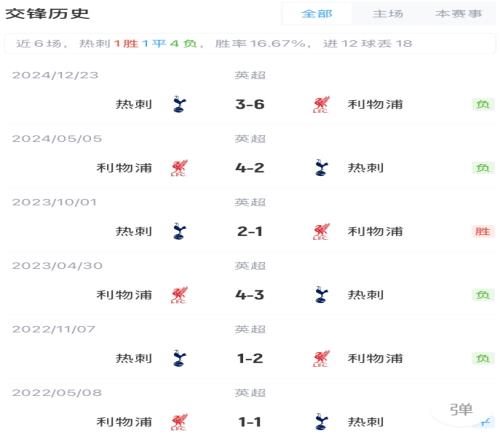The image size is (500, 440).
Task: Select the 全部 tab
Action: click(x=317, y=14)
